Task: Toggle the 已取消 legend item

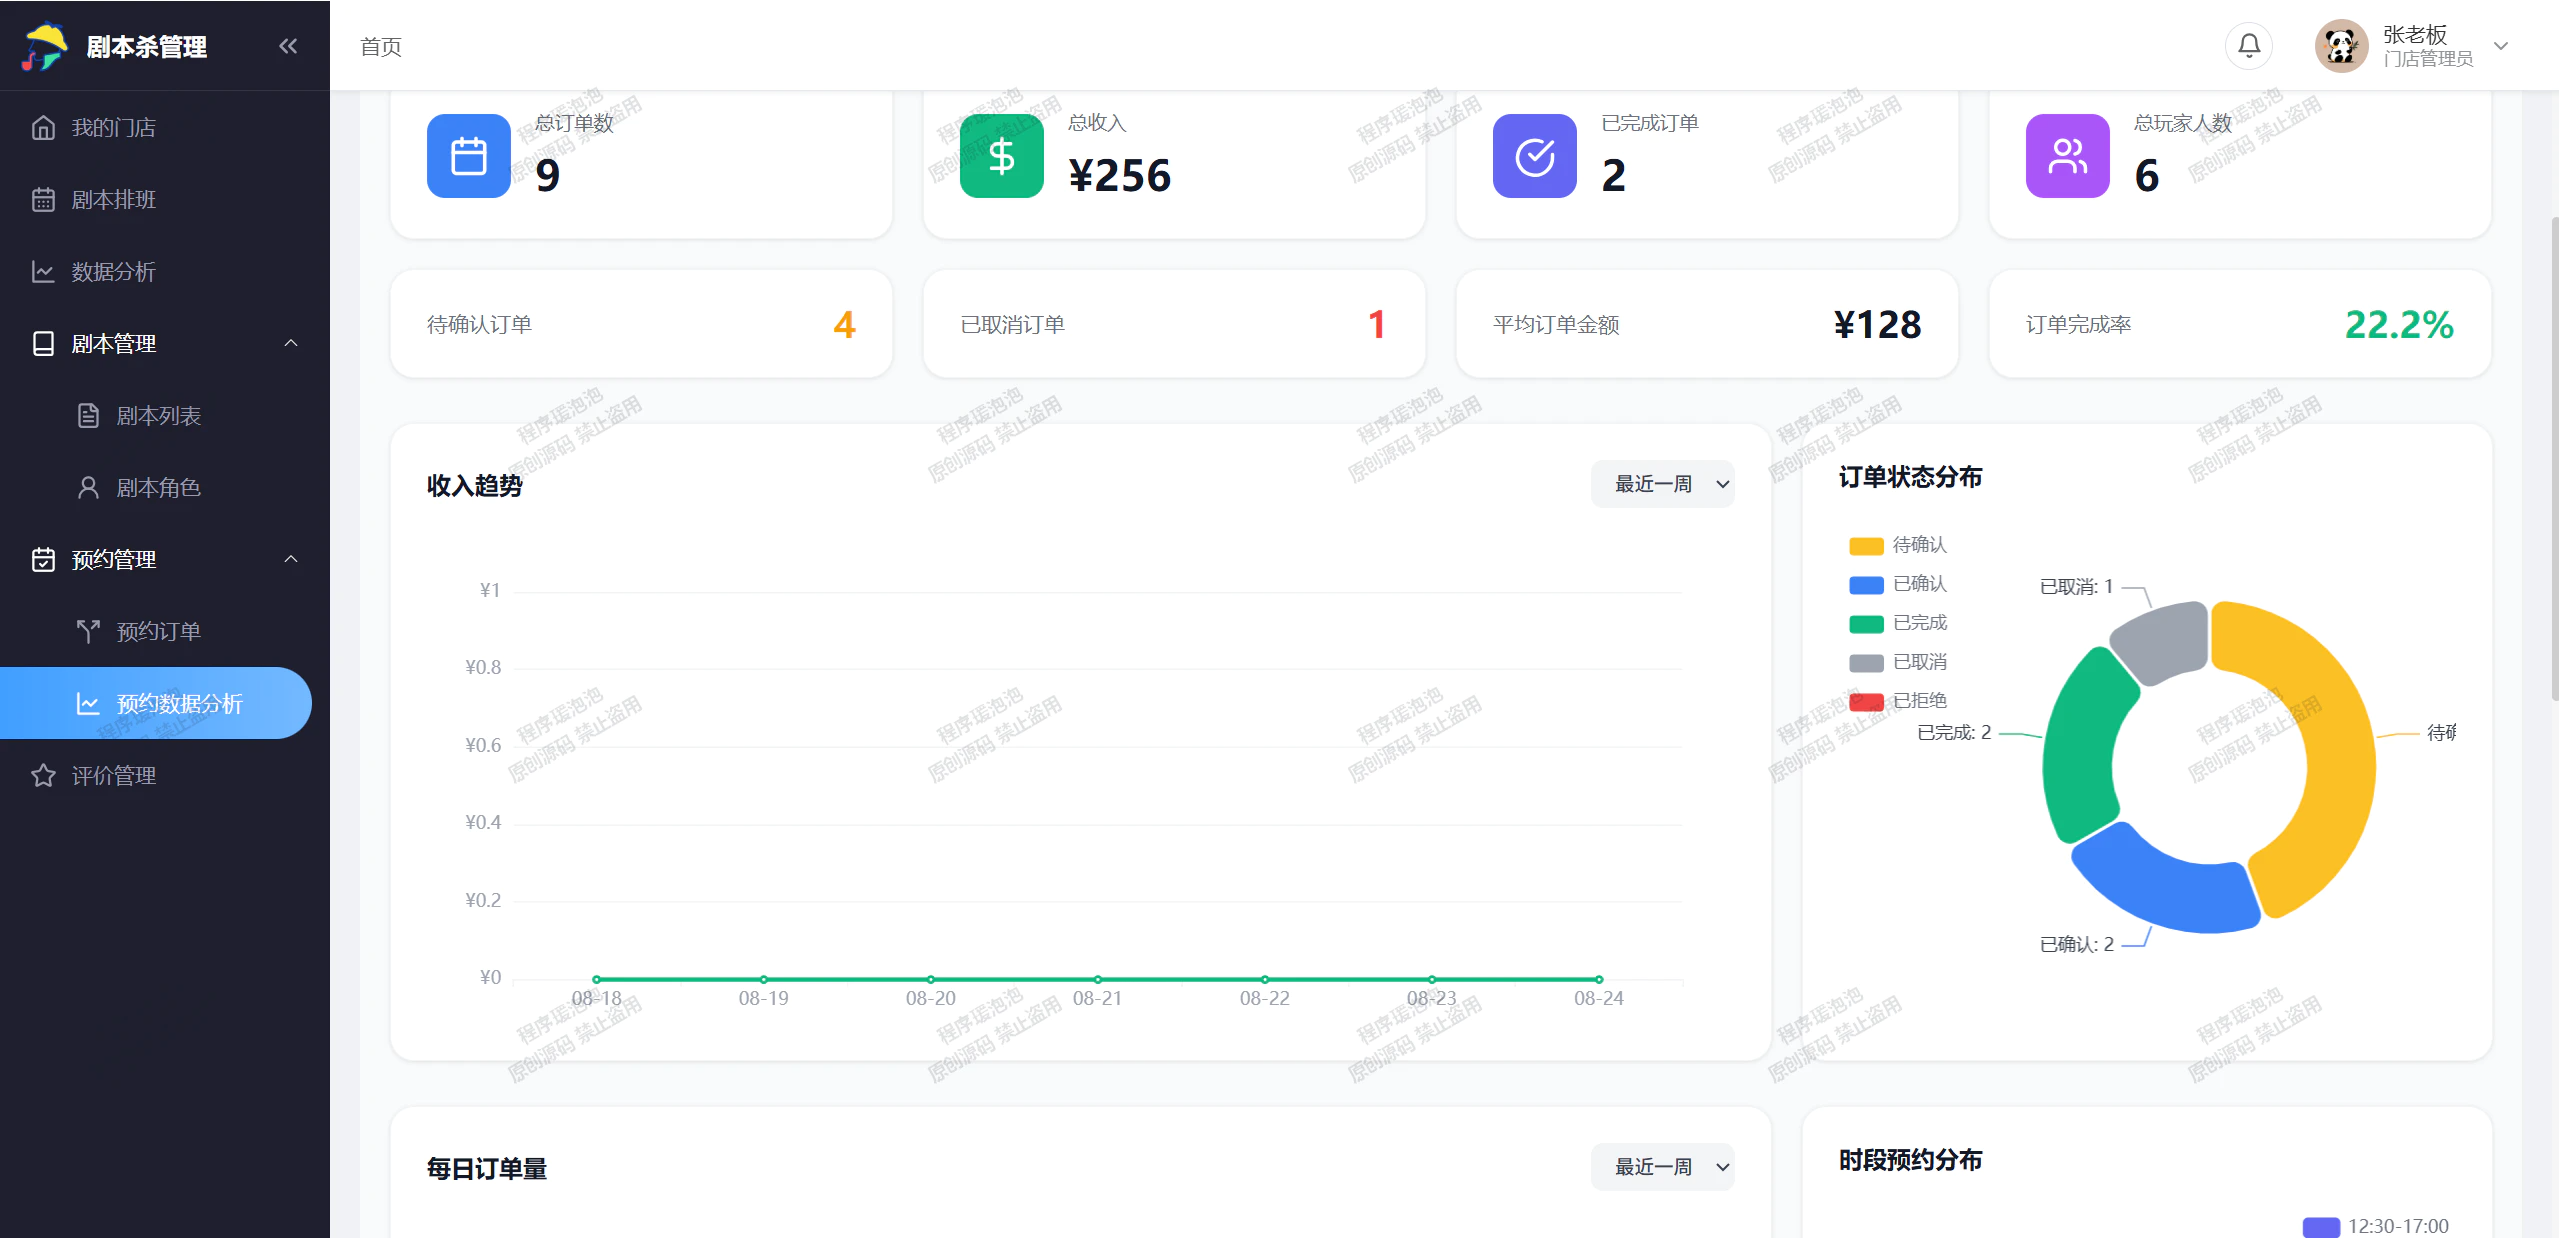Action: click(x=1898, y=662)
